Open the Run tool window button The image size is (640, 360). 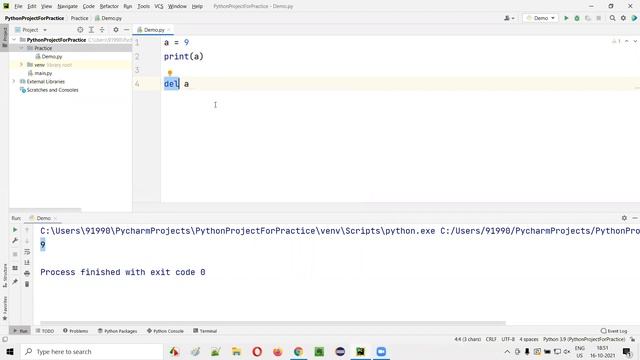pos(20,331)
